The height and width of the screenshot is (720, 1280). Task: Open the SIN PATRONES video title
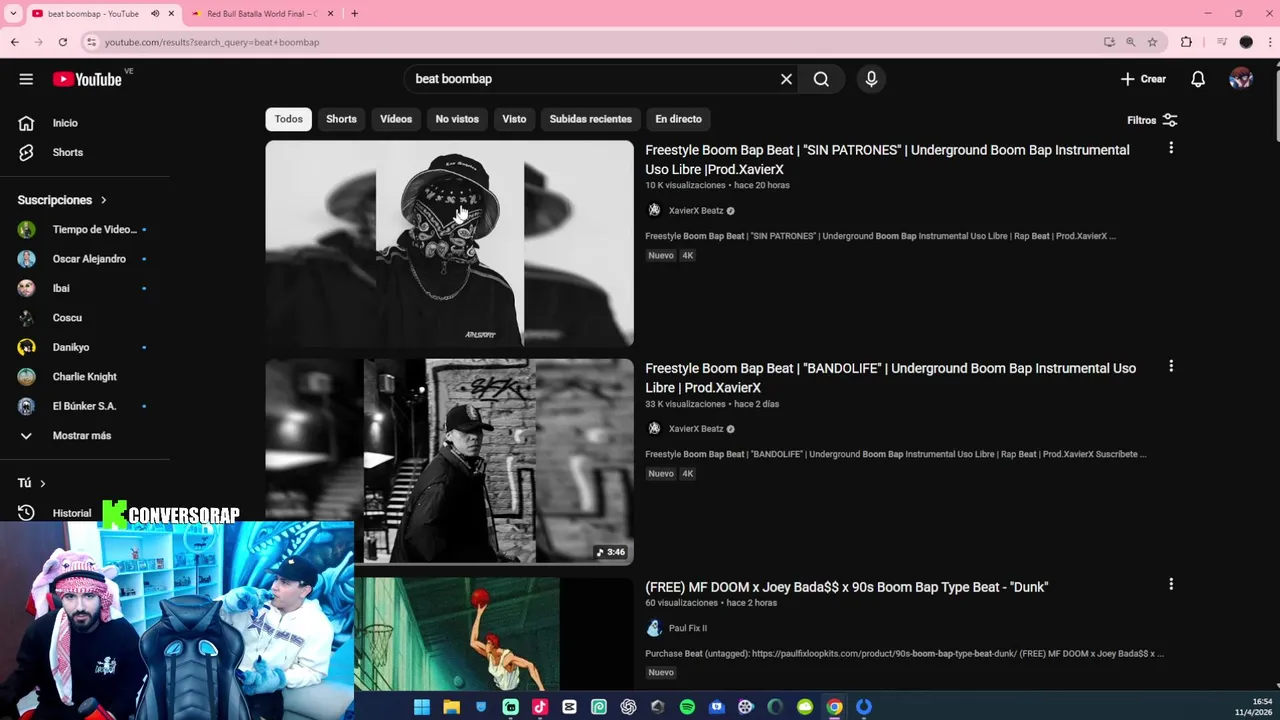(887, 160)
